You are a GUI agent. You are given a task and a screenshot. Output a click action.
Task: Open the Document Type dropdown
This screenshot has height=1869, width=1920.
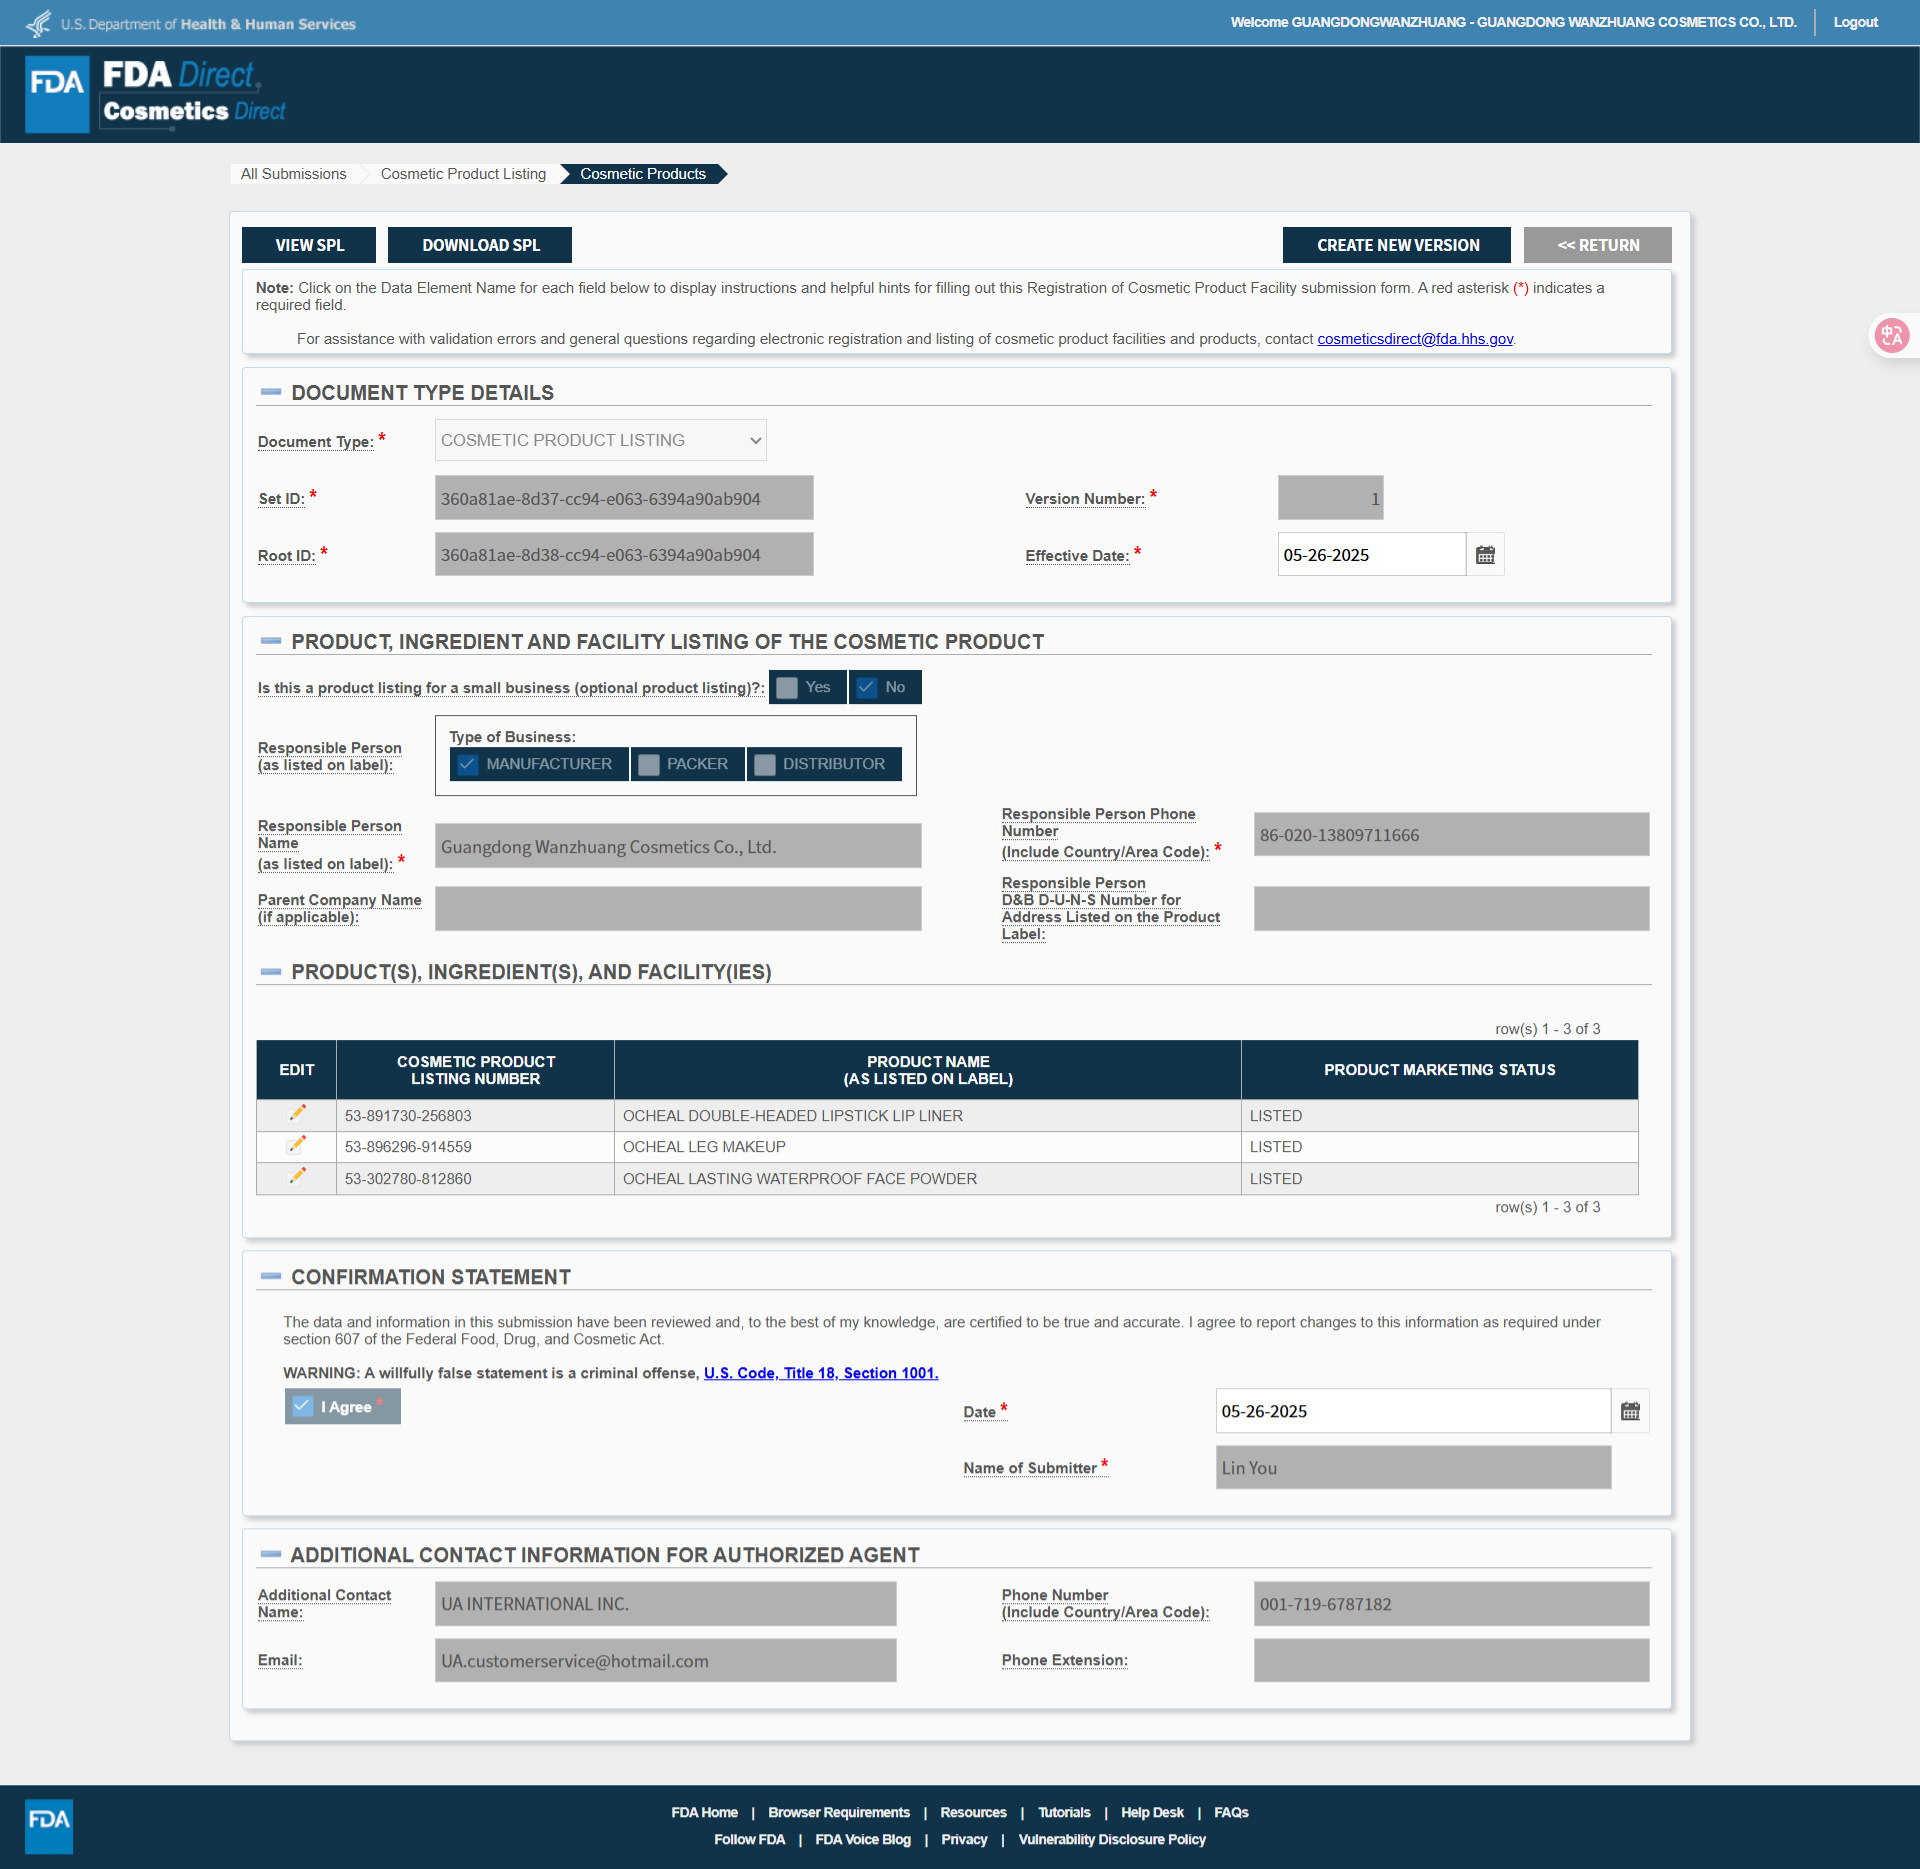pos(600,440)
